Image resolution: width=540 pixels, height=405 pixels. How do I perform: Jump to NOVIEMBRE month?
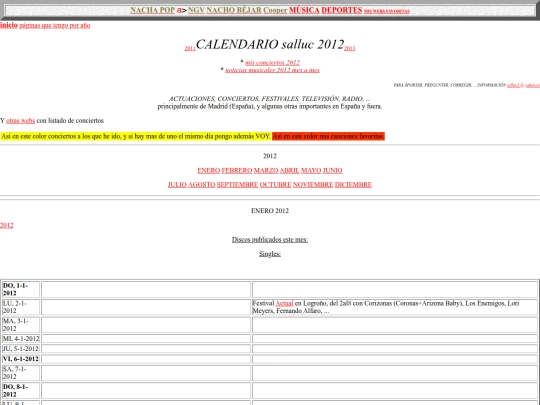313,185
